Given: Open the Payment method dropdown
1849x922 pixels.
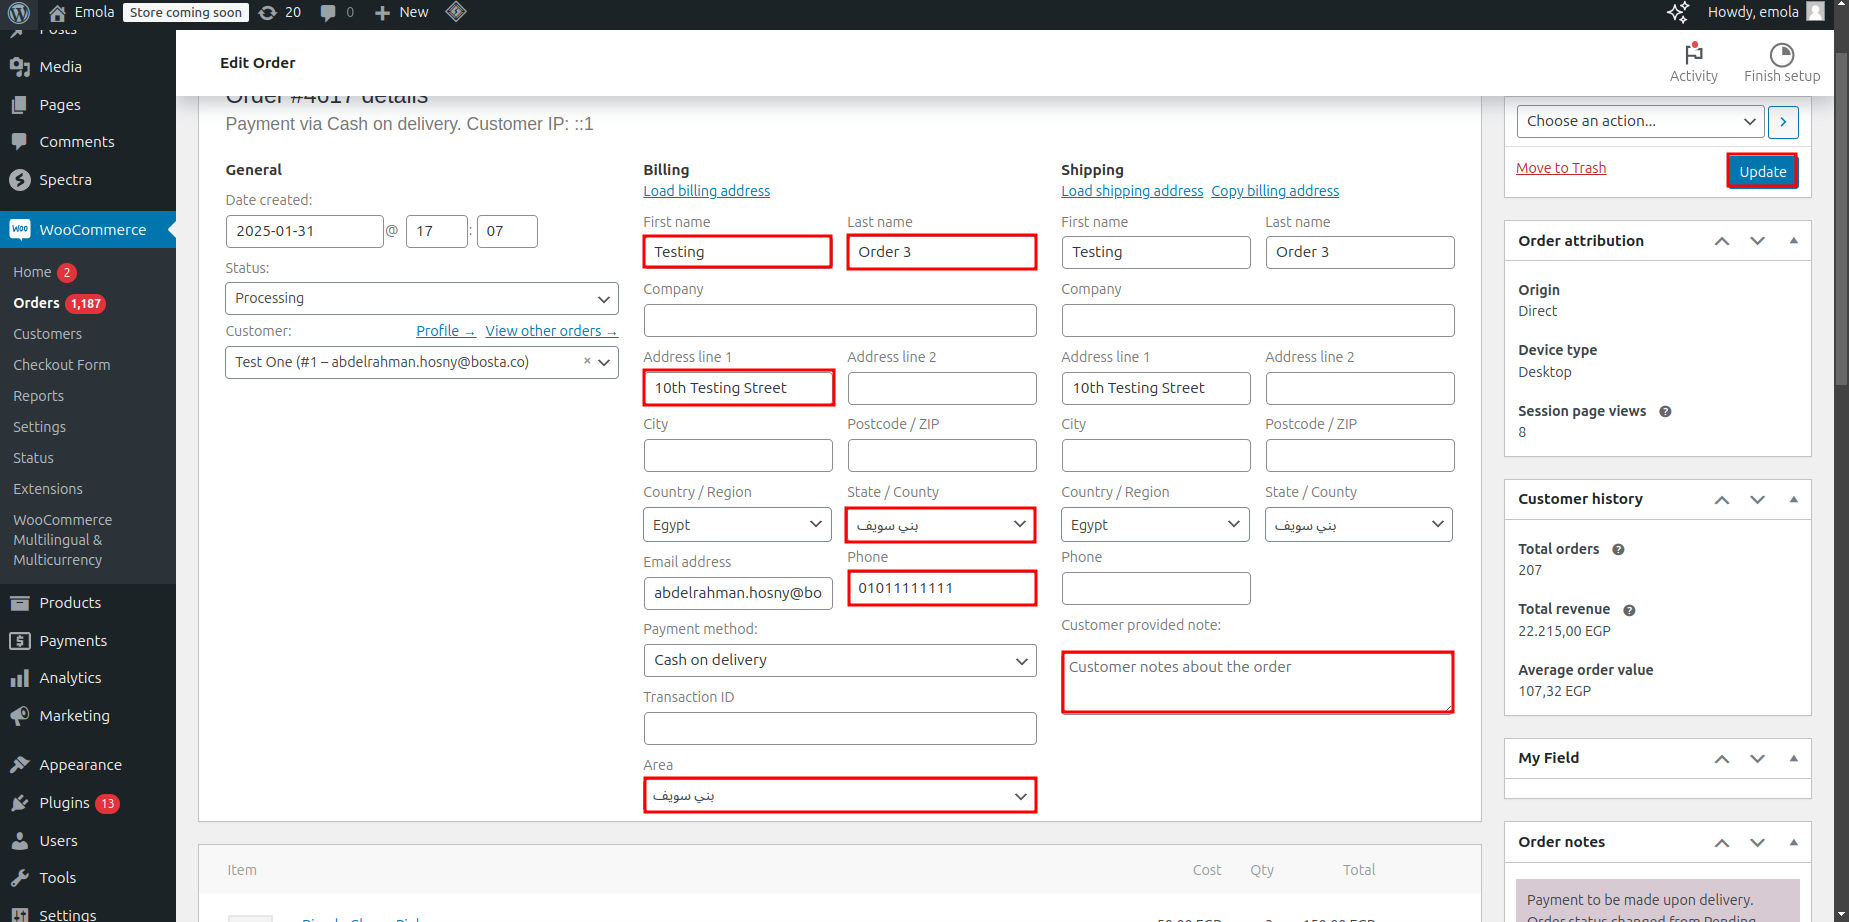Looking at the screenshot, I should pos(840,660).
